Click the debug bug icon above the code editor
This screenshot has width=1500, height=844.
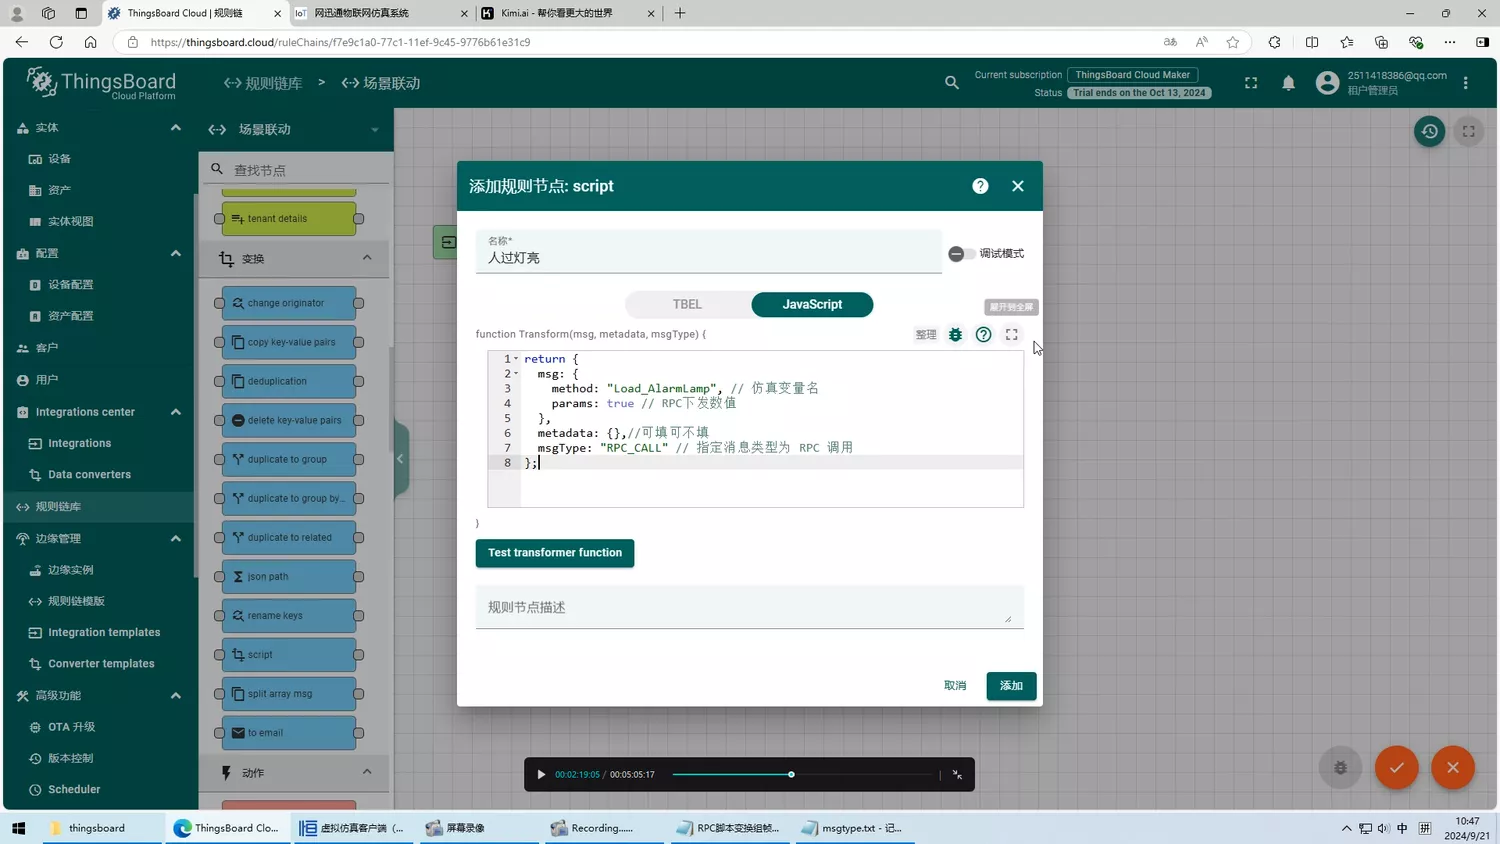(x=955, y=335)
